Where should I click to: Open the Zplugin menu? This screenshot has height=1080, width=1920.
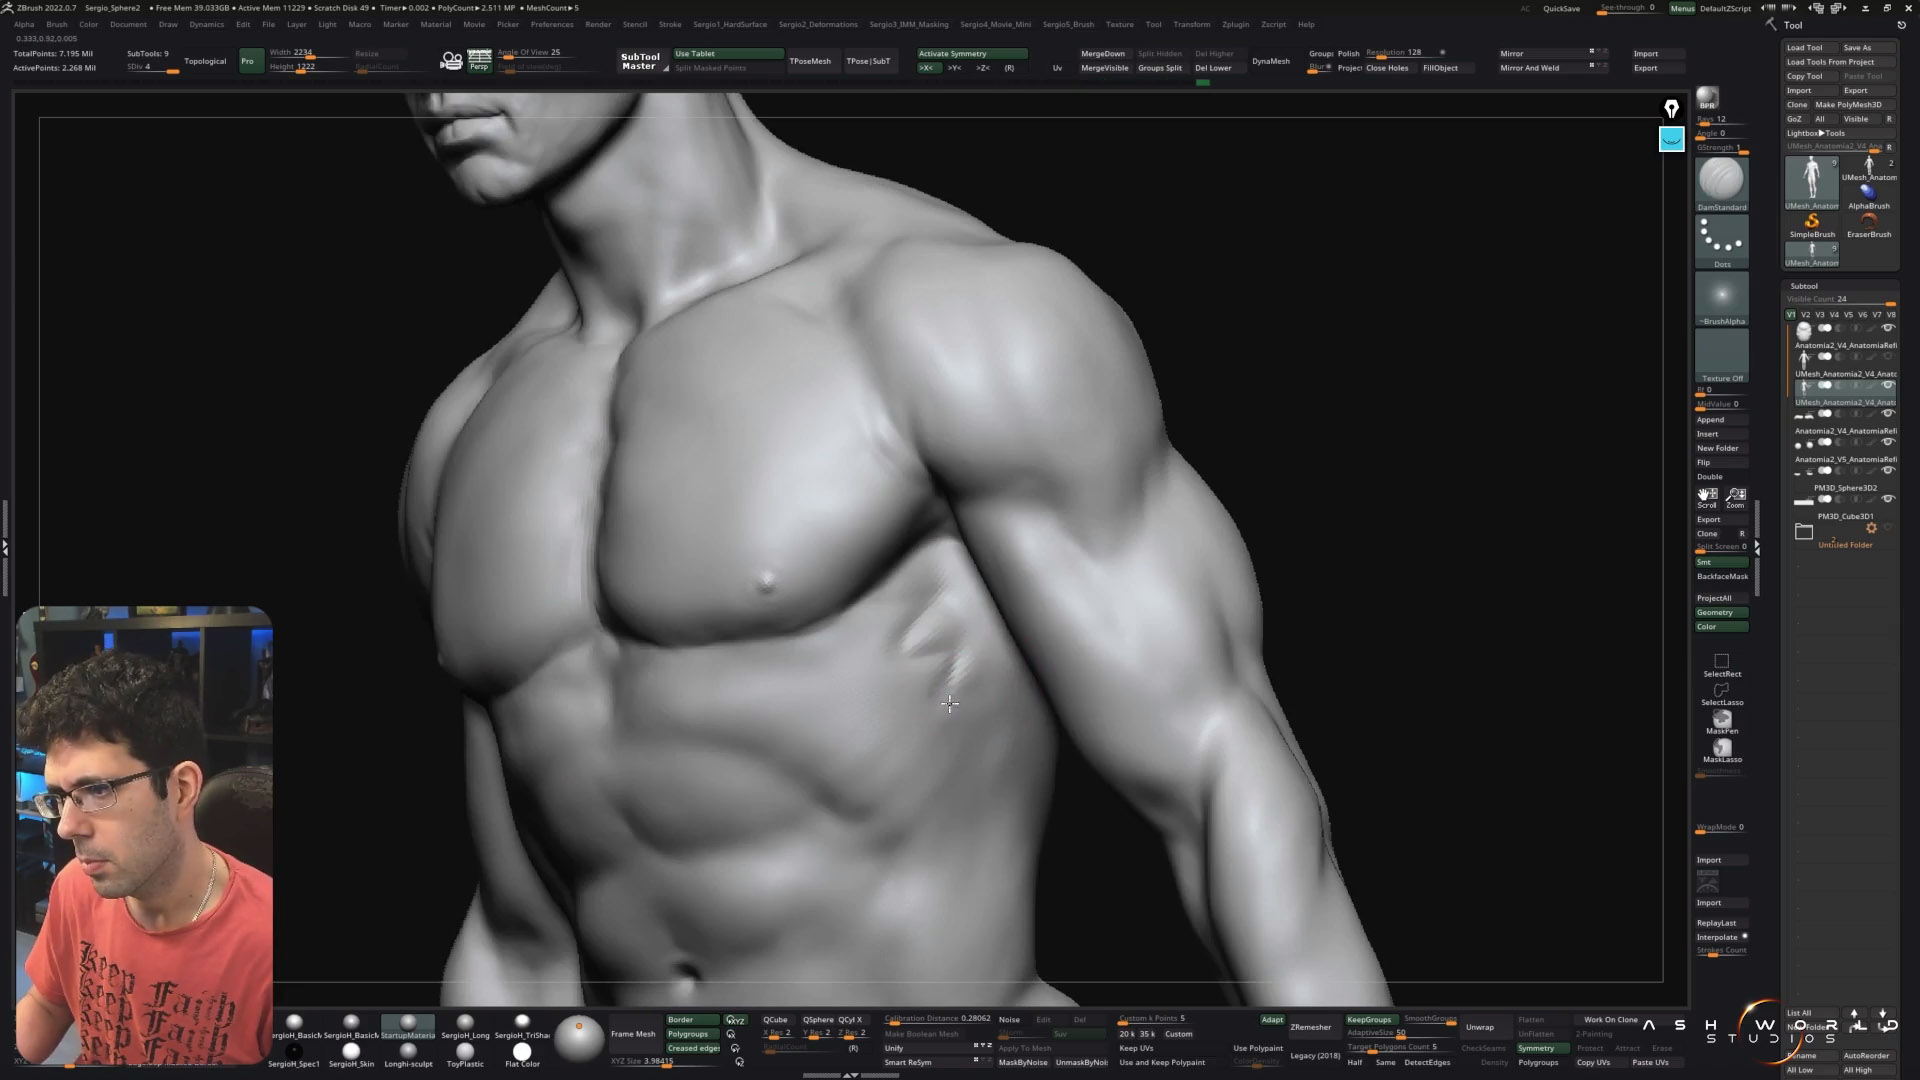click(x=1235, y=24)
